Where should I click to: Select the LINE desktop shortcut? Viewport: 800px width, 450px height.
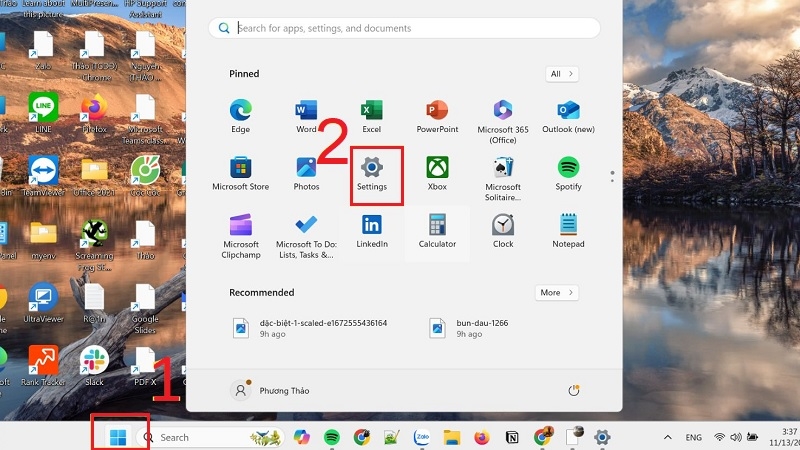point(43,113)
